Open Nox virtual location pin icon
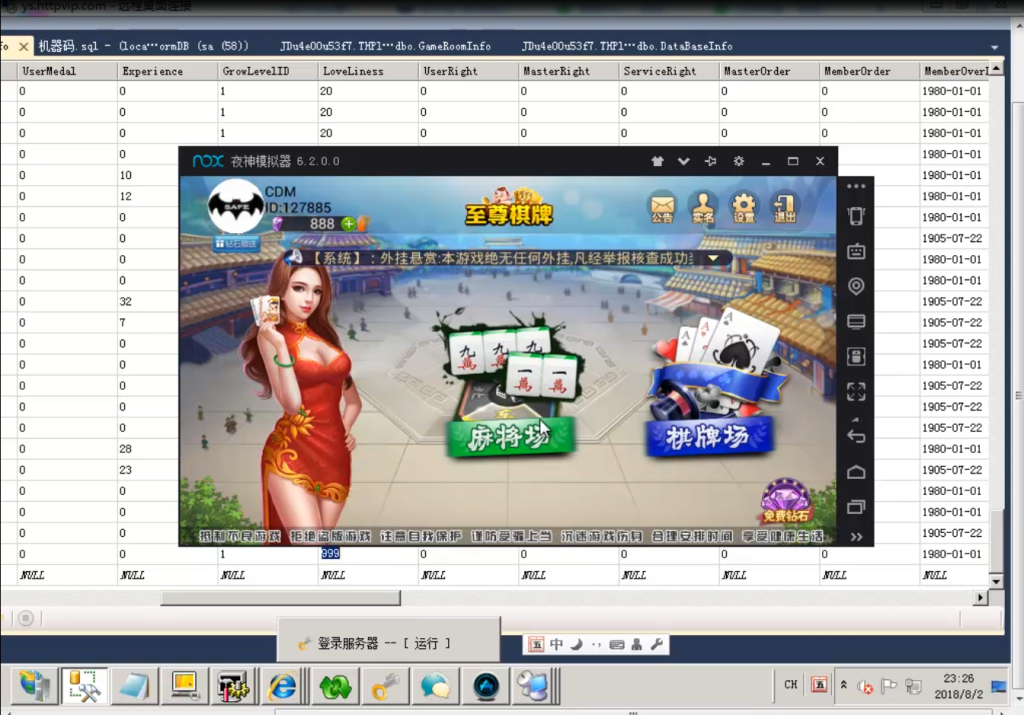Image resolution: width=1024 pixels, height=715 pixels. point(856,286)
